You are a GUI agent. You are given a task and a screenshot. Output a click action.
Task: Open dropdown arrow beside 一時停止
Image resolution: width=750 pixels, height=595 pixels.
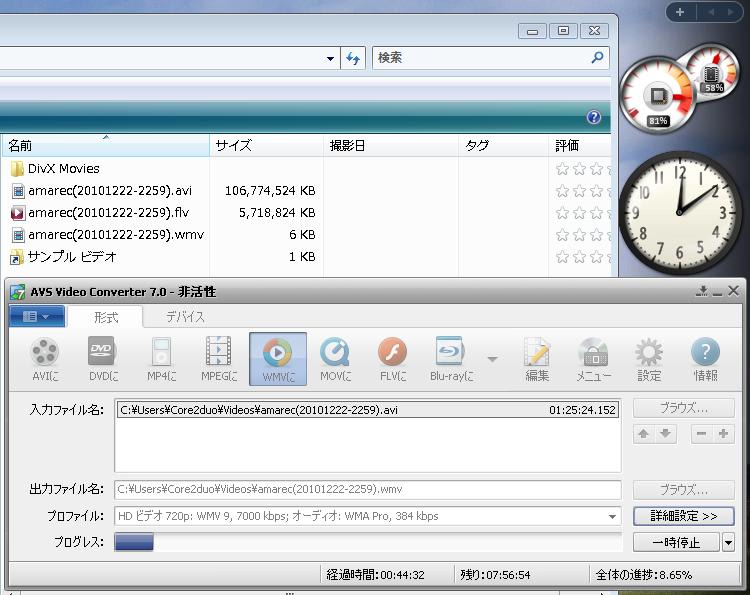[728, 542]
